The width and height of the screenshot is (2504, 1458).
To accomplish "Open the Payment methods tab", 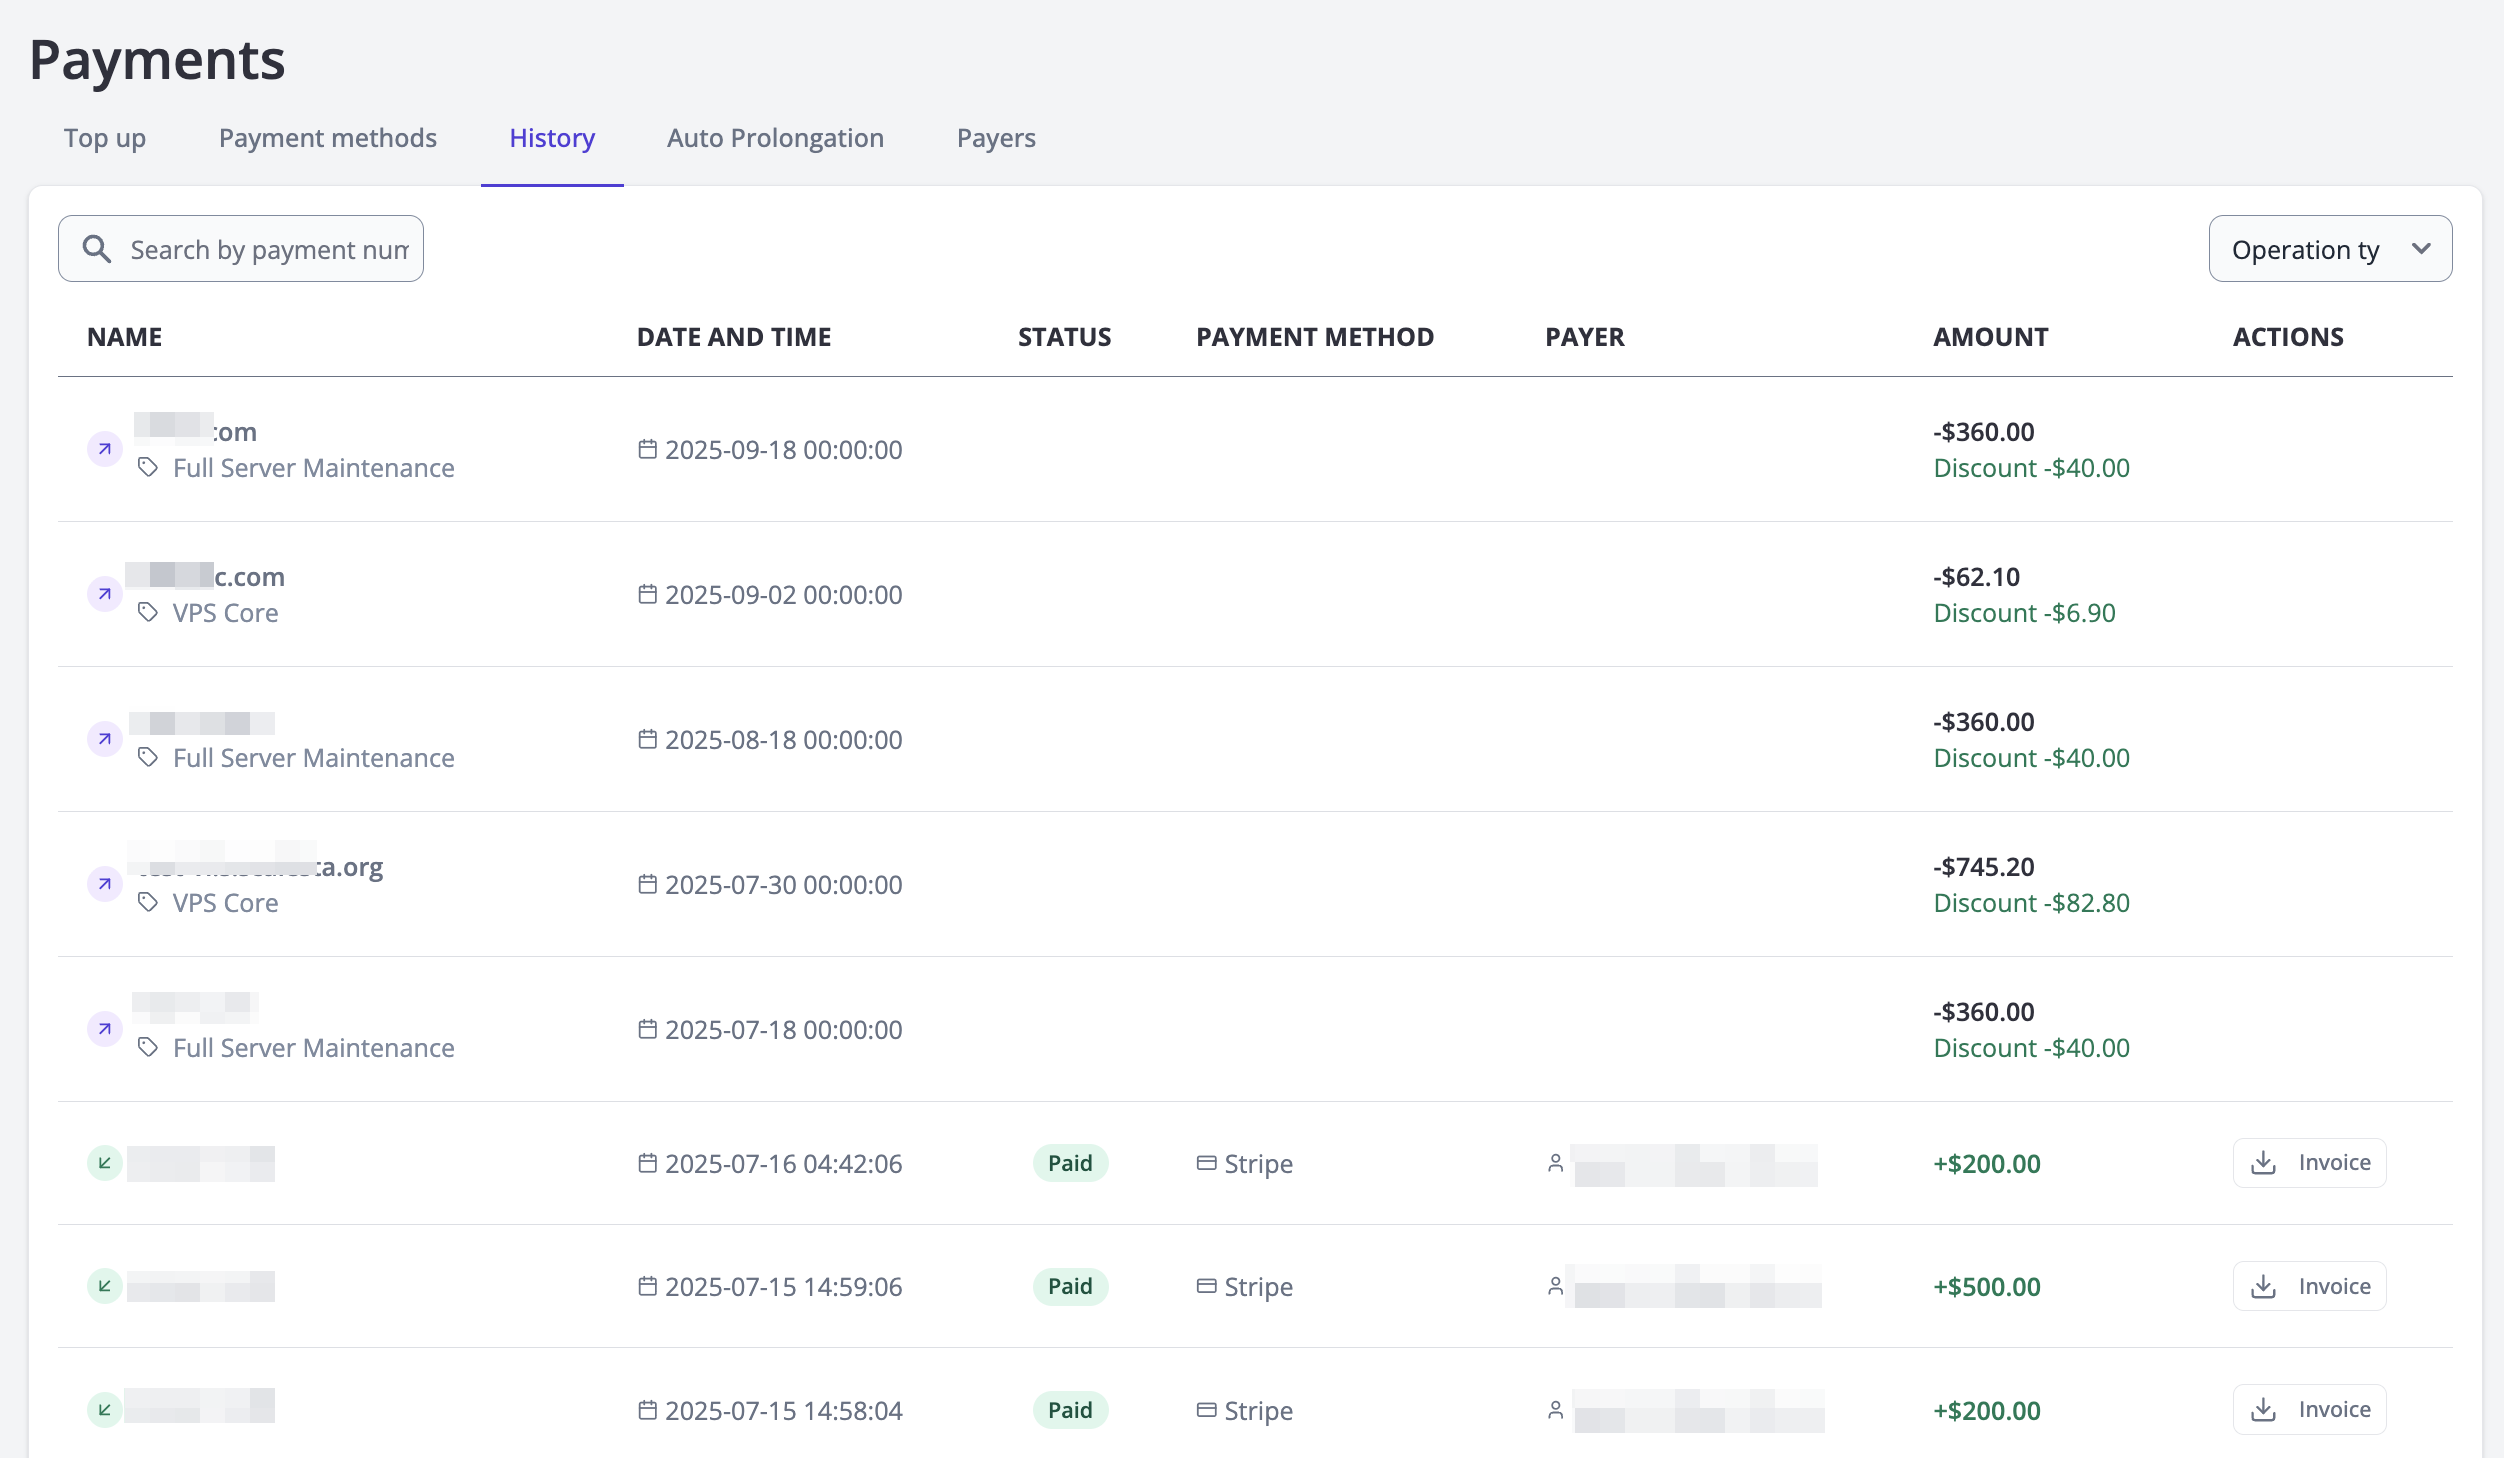I will point(328,138).
